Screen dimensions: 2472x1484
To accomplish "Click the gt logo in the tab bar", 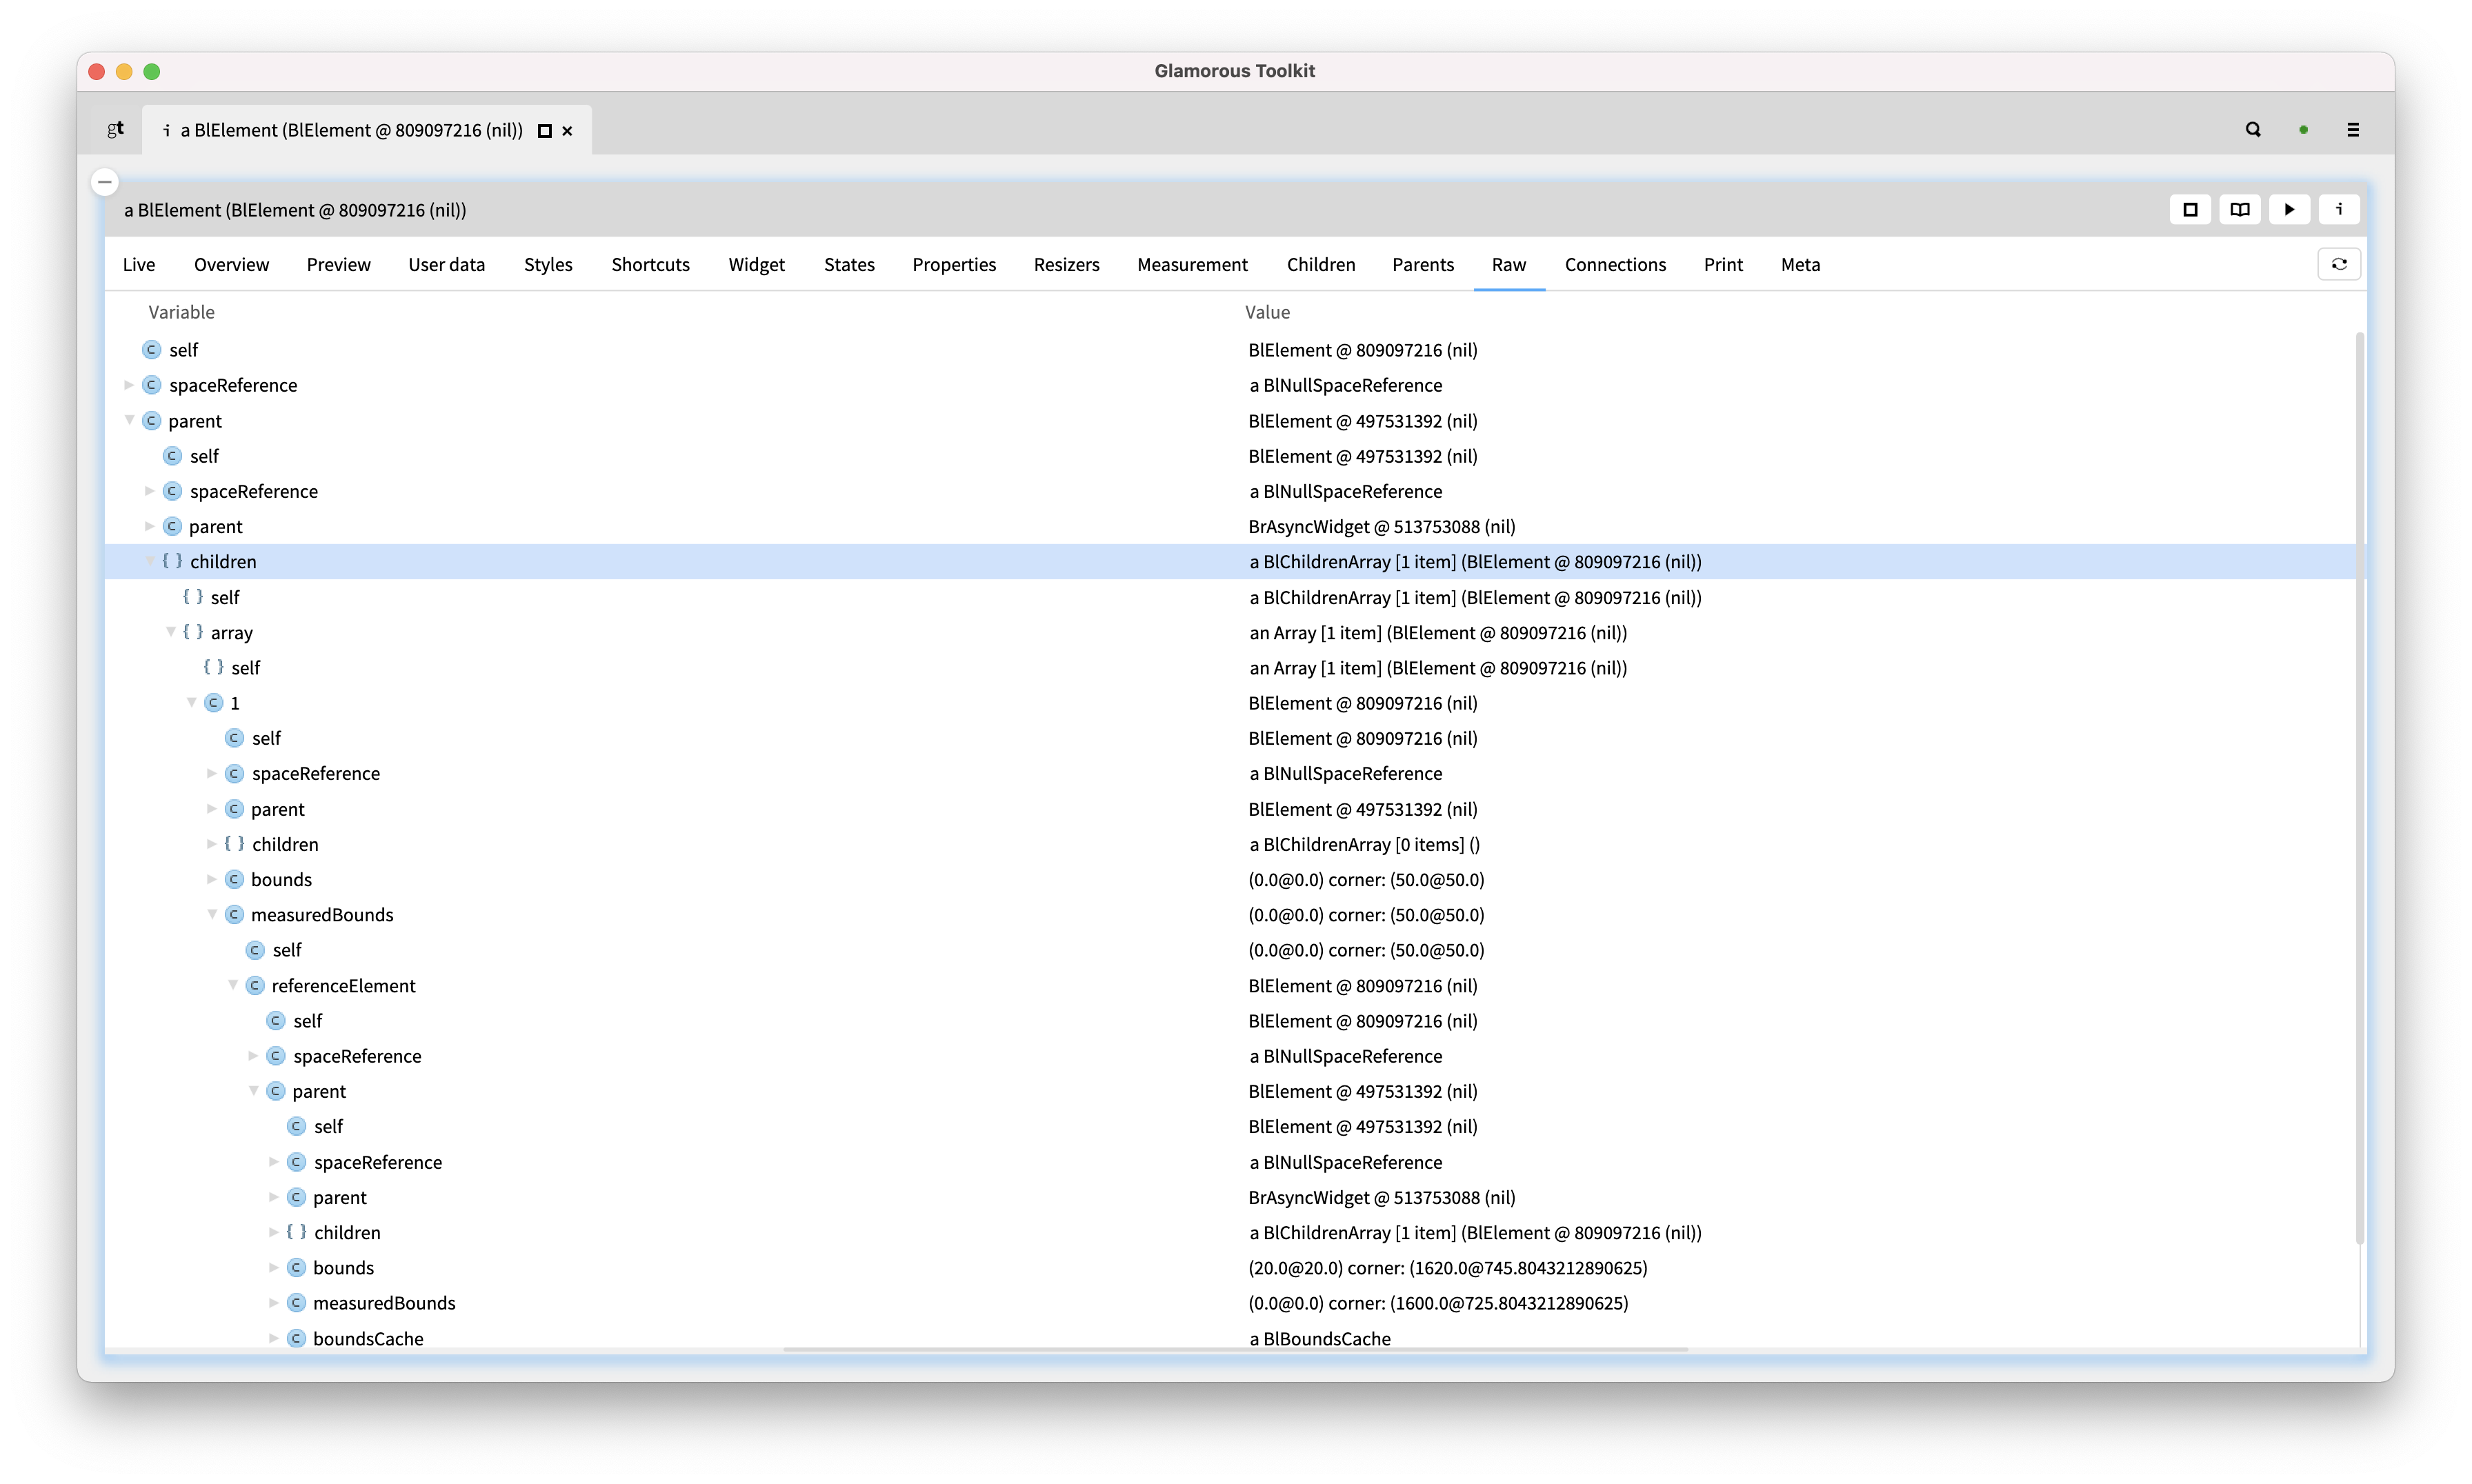I will [x=114, y=129].
